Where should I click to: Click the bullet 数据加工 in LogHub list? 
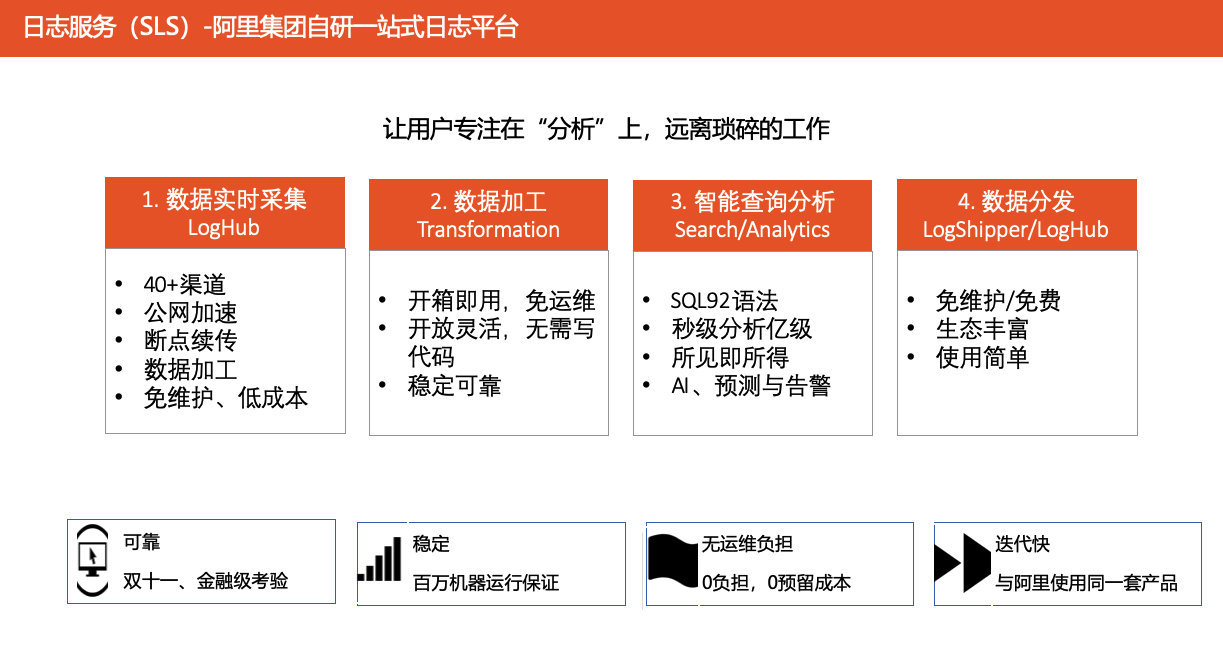pos(190,369)
